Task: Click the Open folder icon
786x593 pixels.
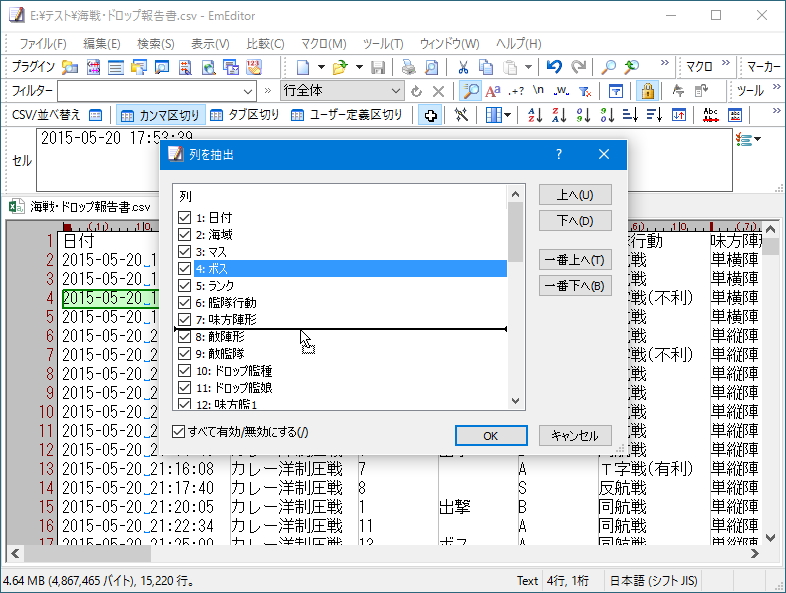Action: click(340, 67)
